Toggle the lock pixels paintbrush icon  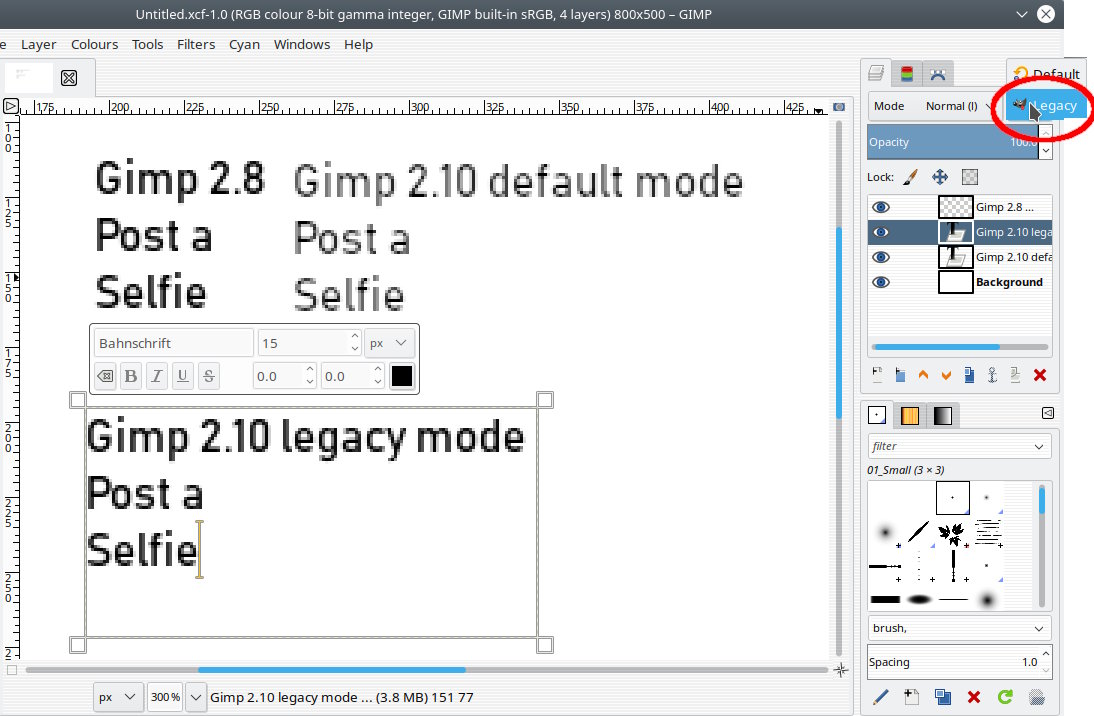[910, 177]
